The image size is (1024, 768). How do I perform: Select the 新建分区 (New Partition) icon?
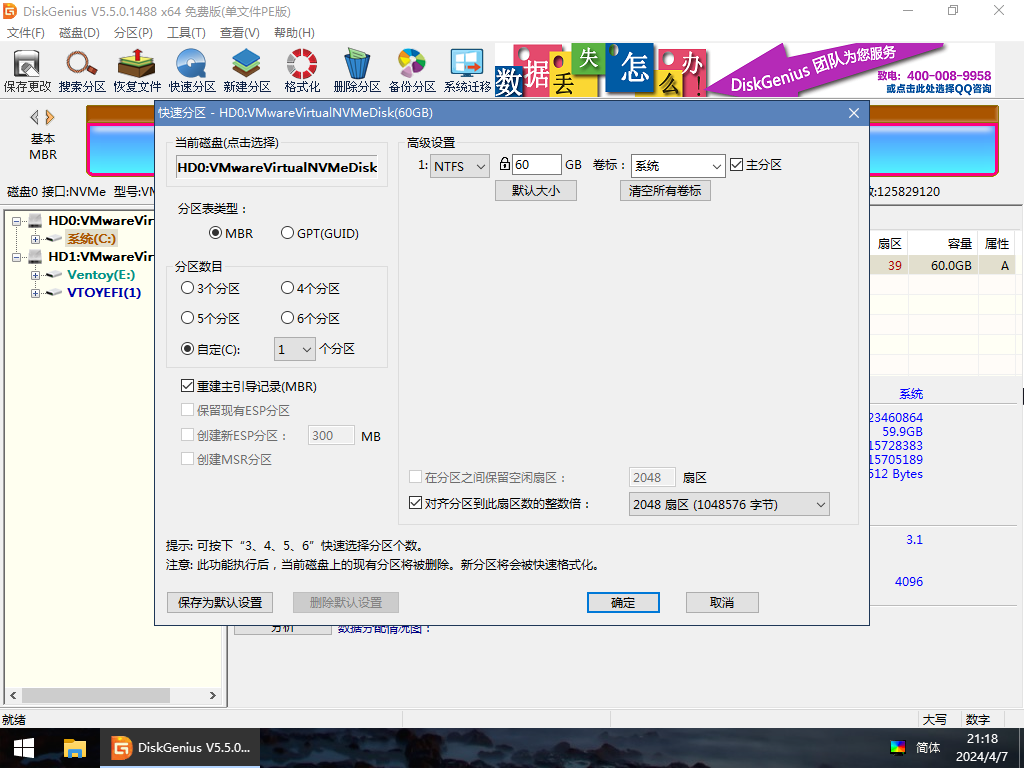coord(245,68)
